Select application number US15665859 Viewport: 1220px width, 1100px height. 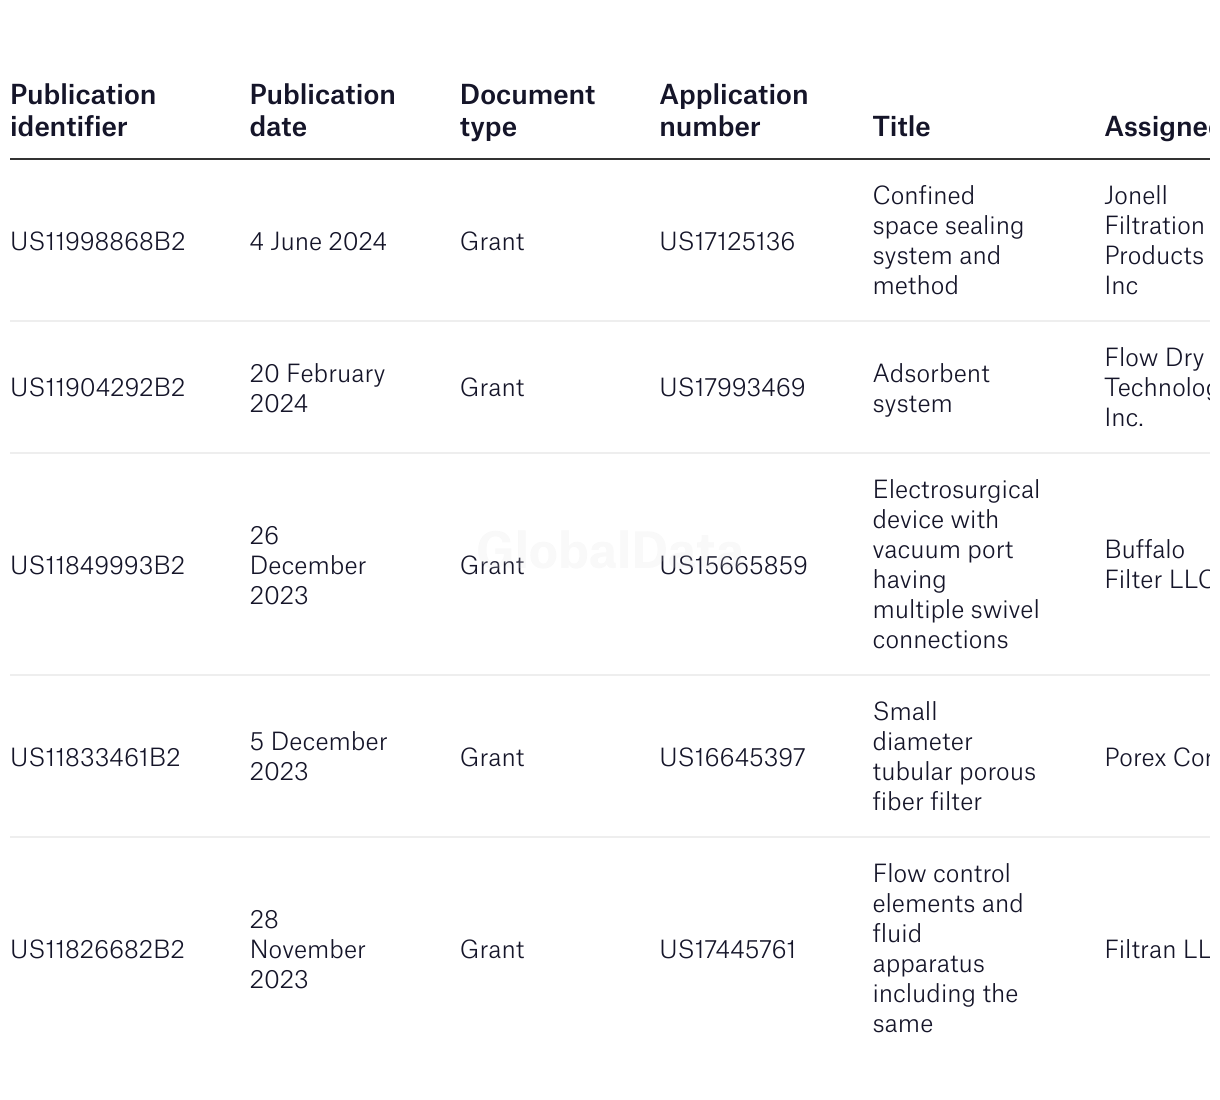(x=733, y=566)
